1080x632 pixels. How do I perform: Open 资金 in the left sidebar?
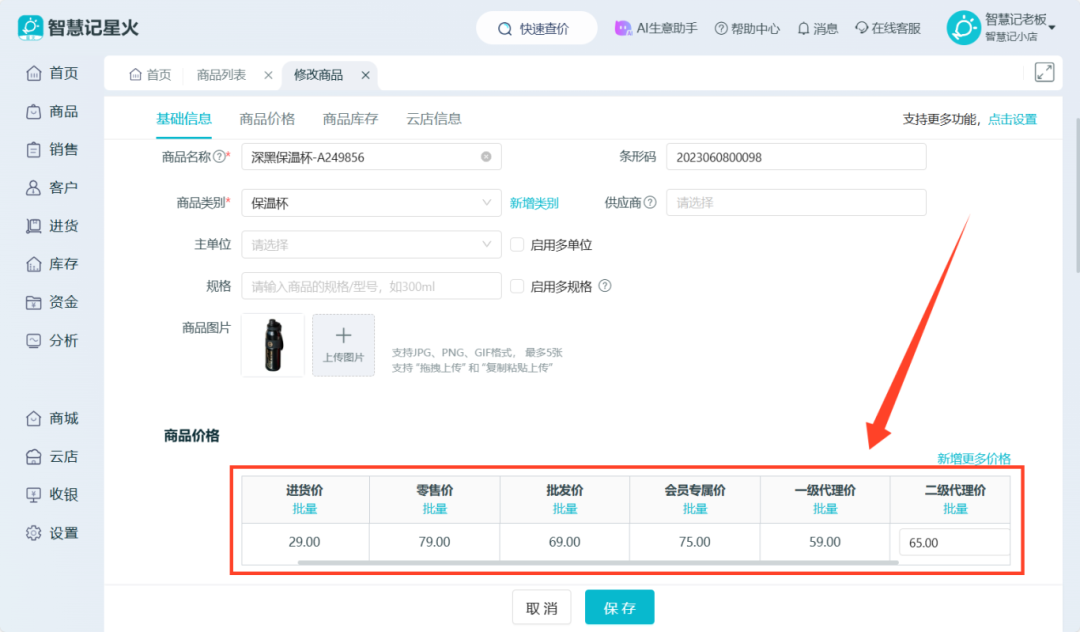[52, 302]
